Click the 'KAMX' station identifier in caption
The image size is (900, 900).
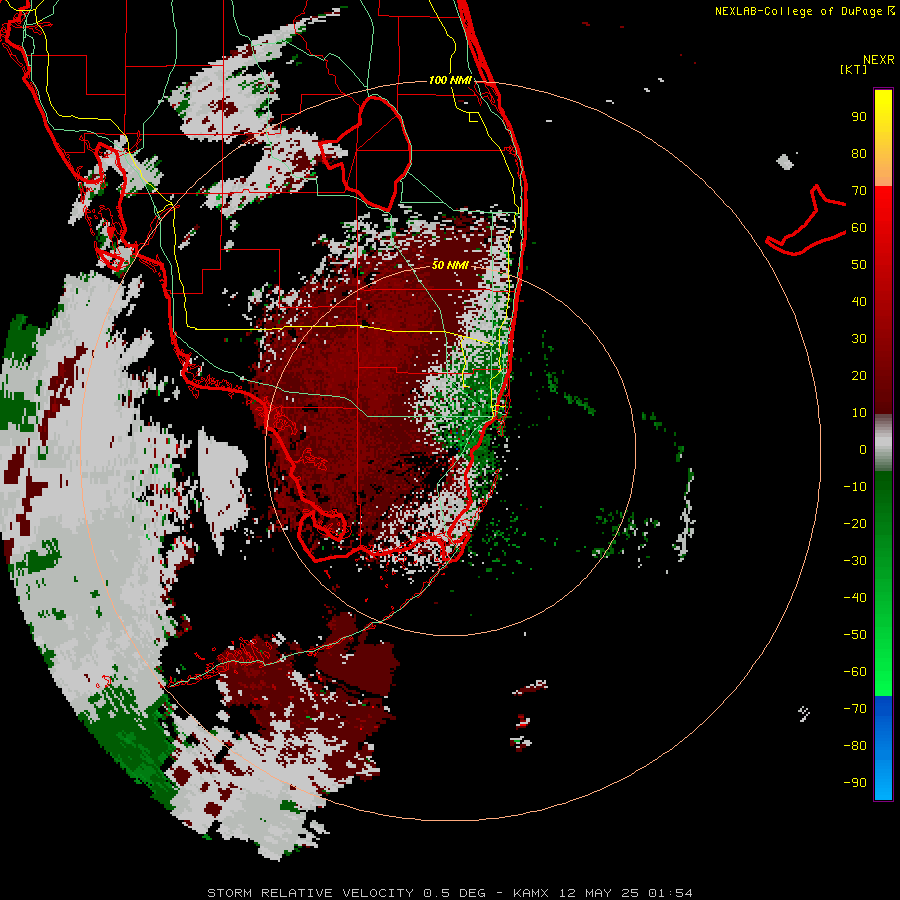530,893
